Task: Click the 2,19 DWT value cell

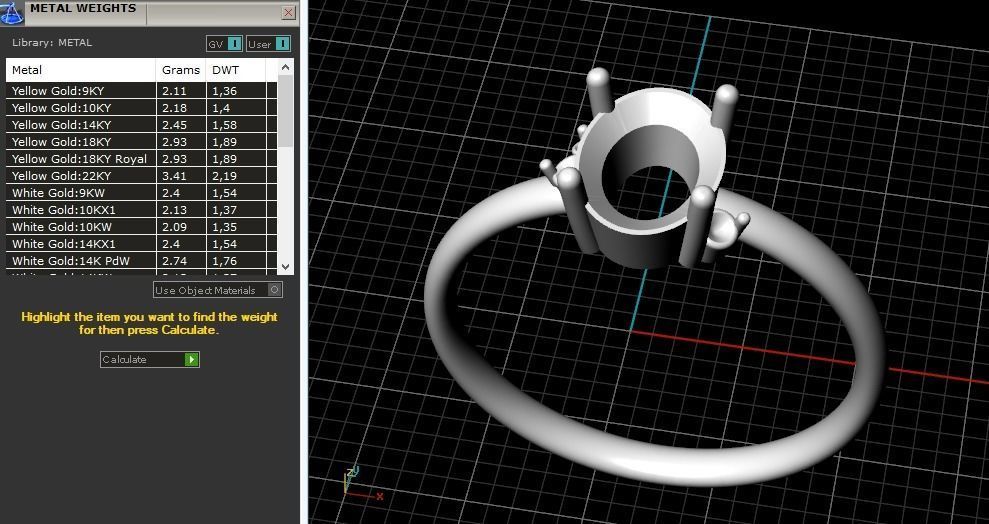Action: (x=236, y=176)
